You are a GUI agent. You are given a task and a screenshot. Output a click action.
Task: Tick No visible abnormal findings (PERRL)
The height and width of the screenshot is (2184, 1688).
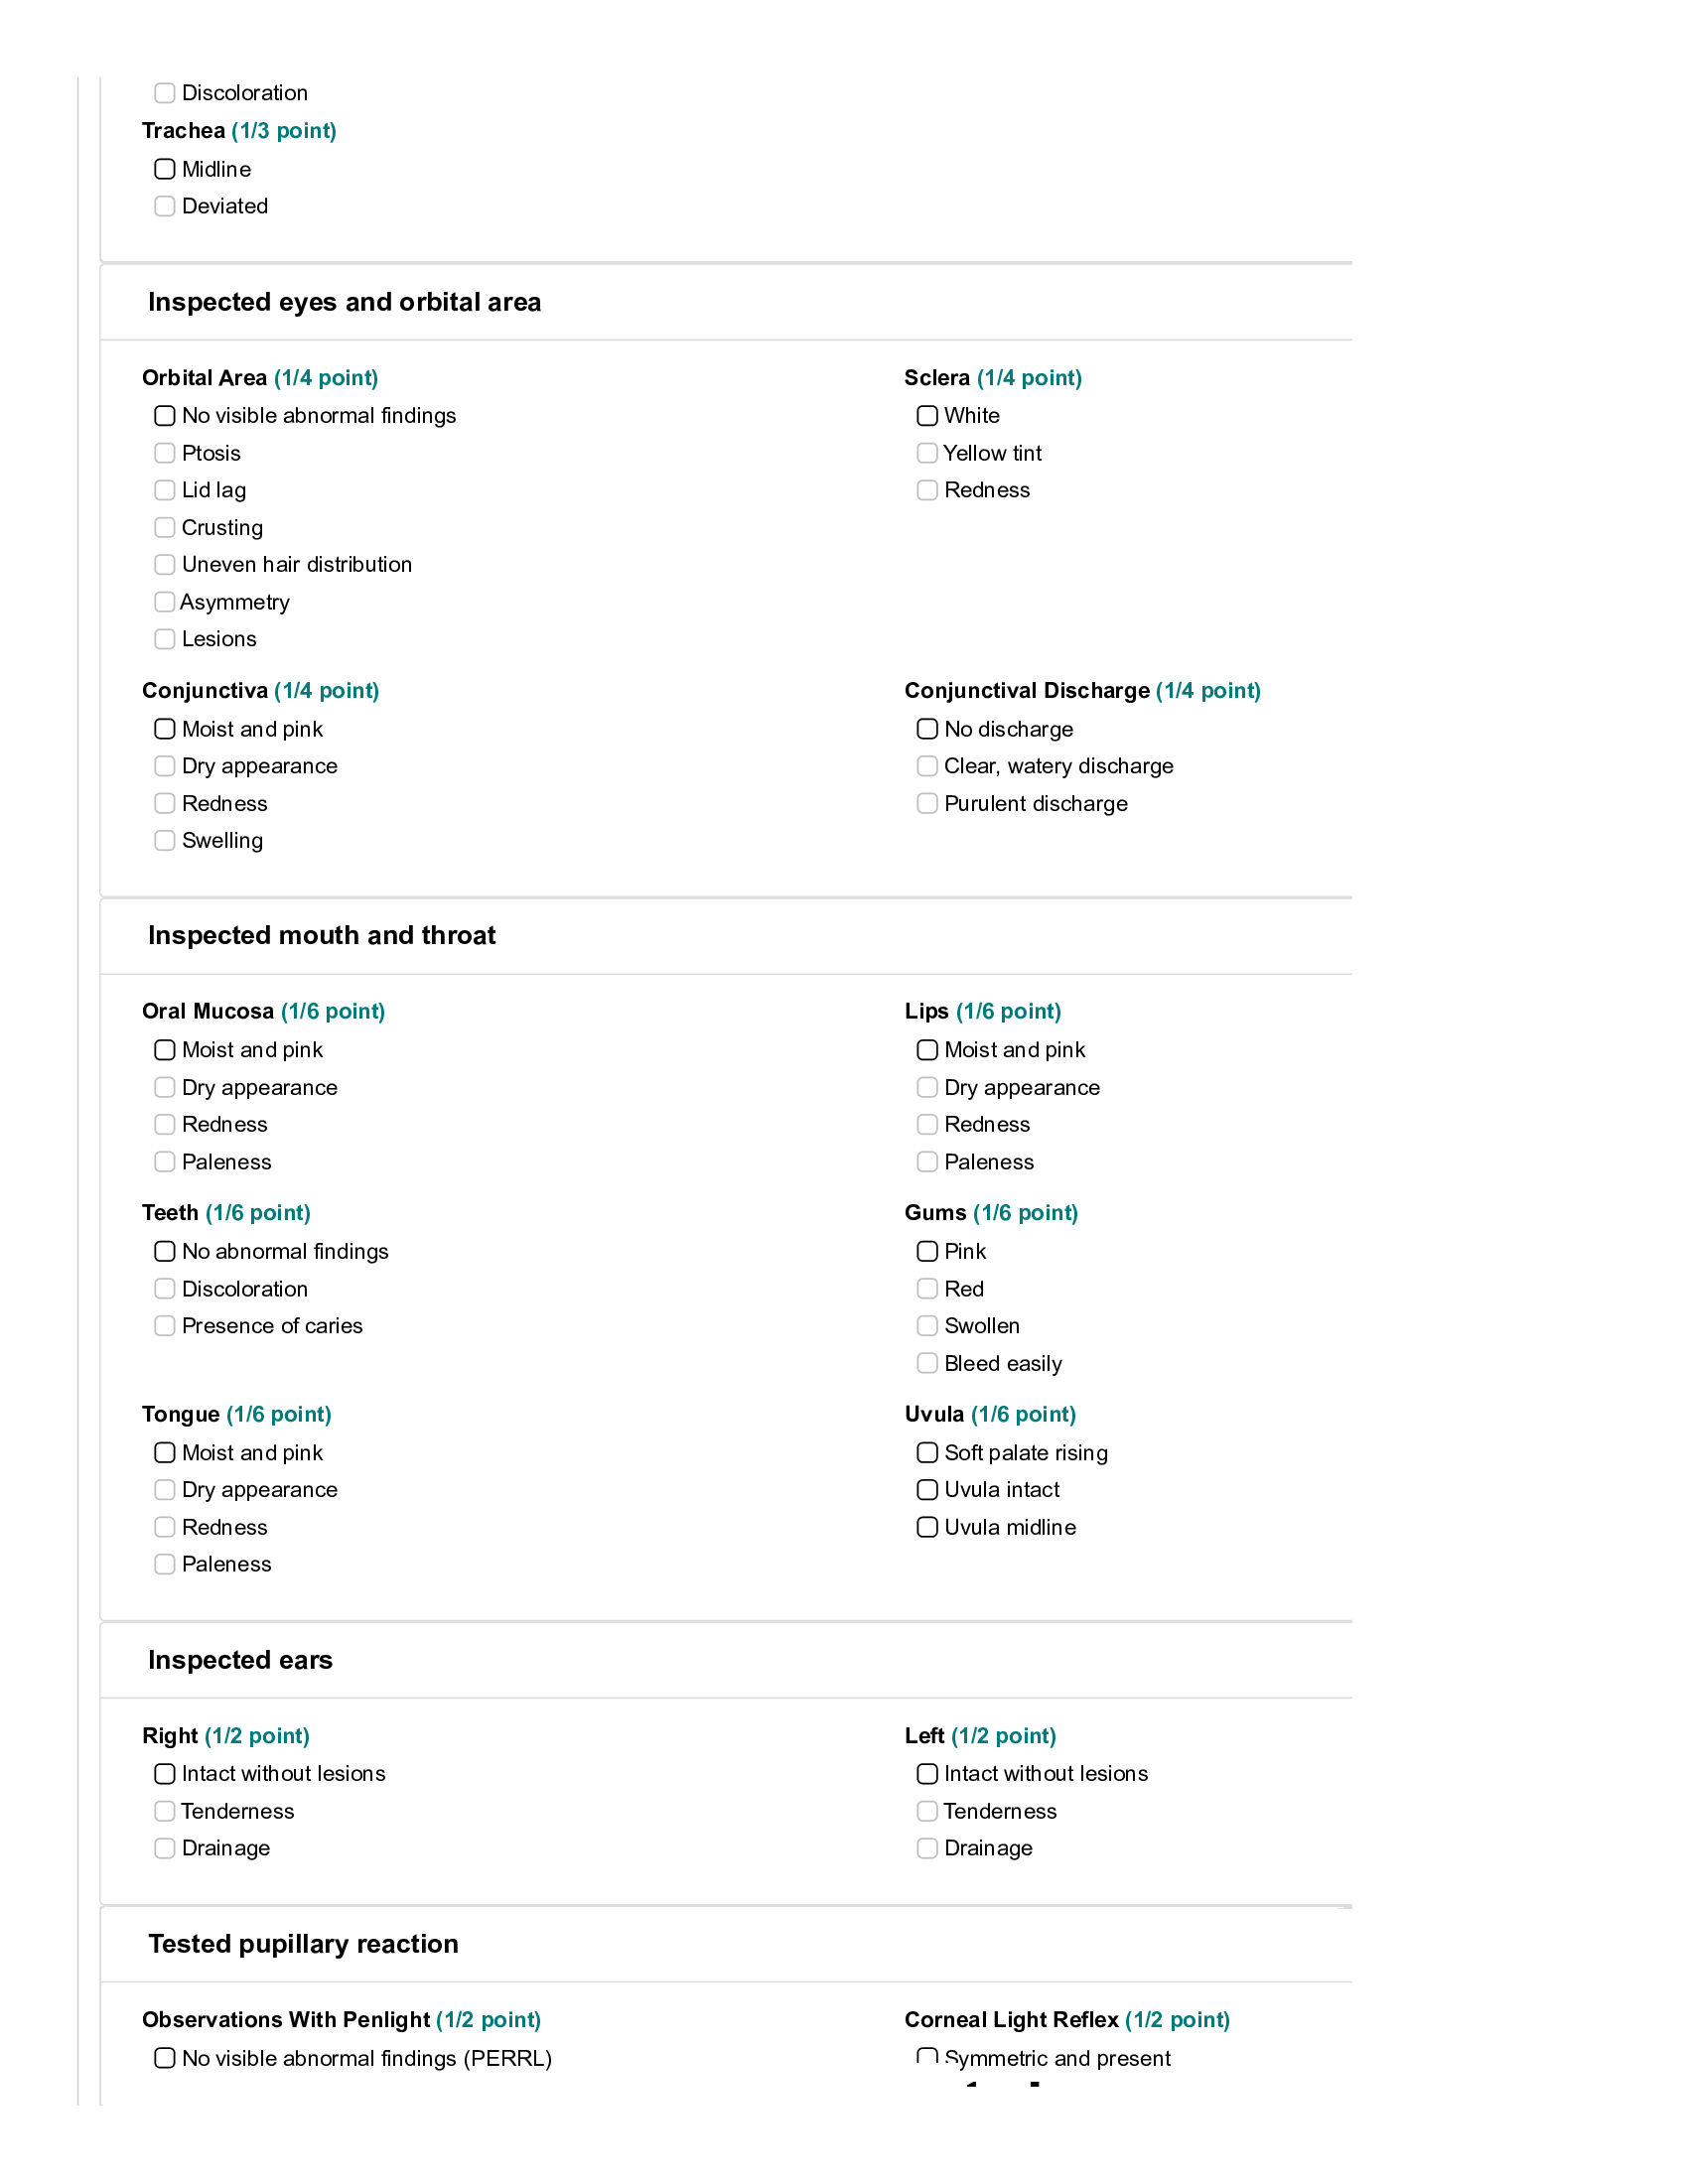point(165,2057)
